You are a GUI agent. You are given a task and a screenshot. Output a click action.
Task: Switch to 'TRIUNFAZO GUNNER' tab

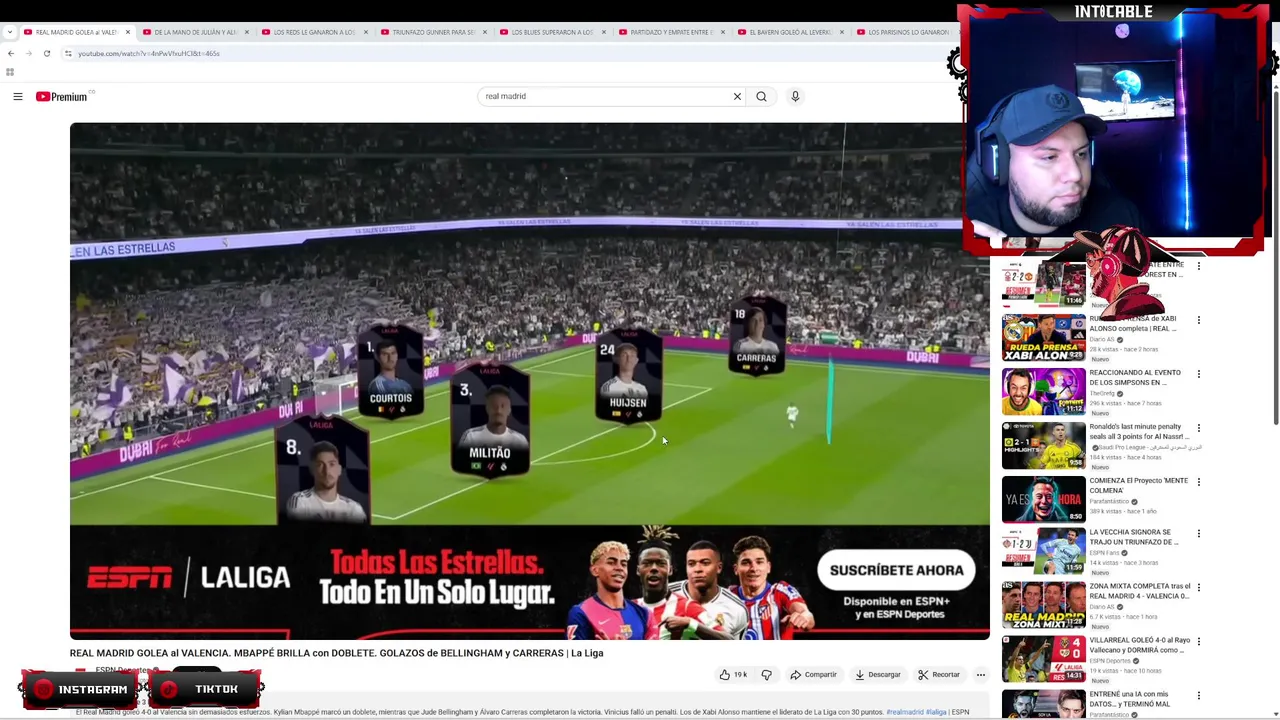coord(434,32)
